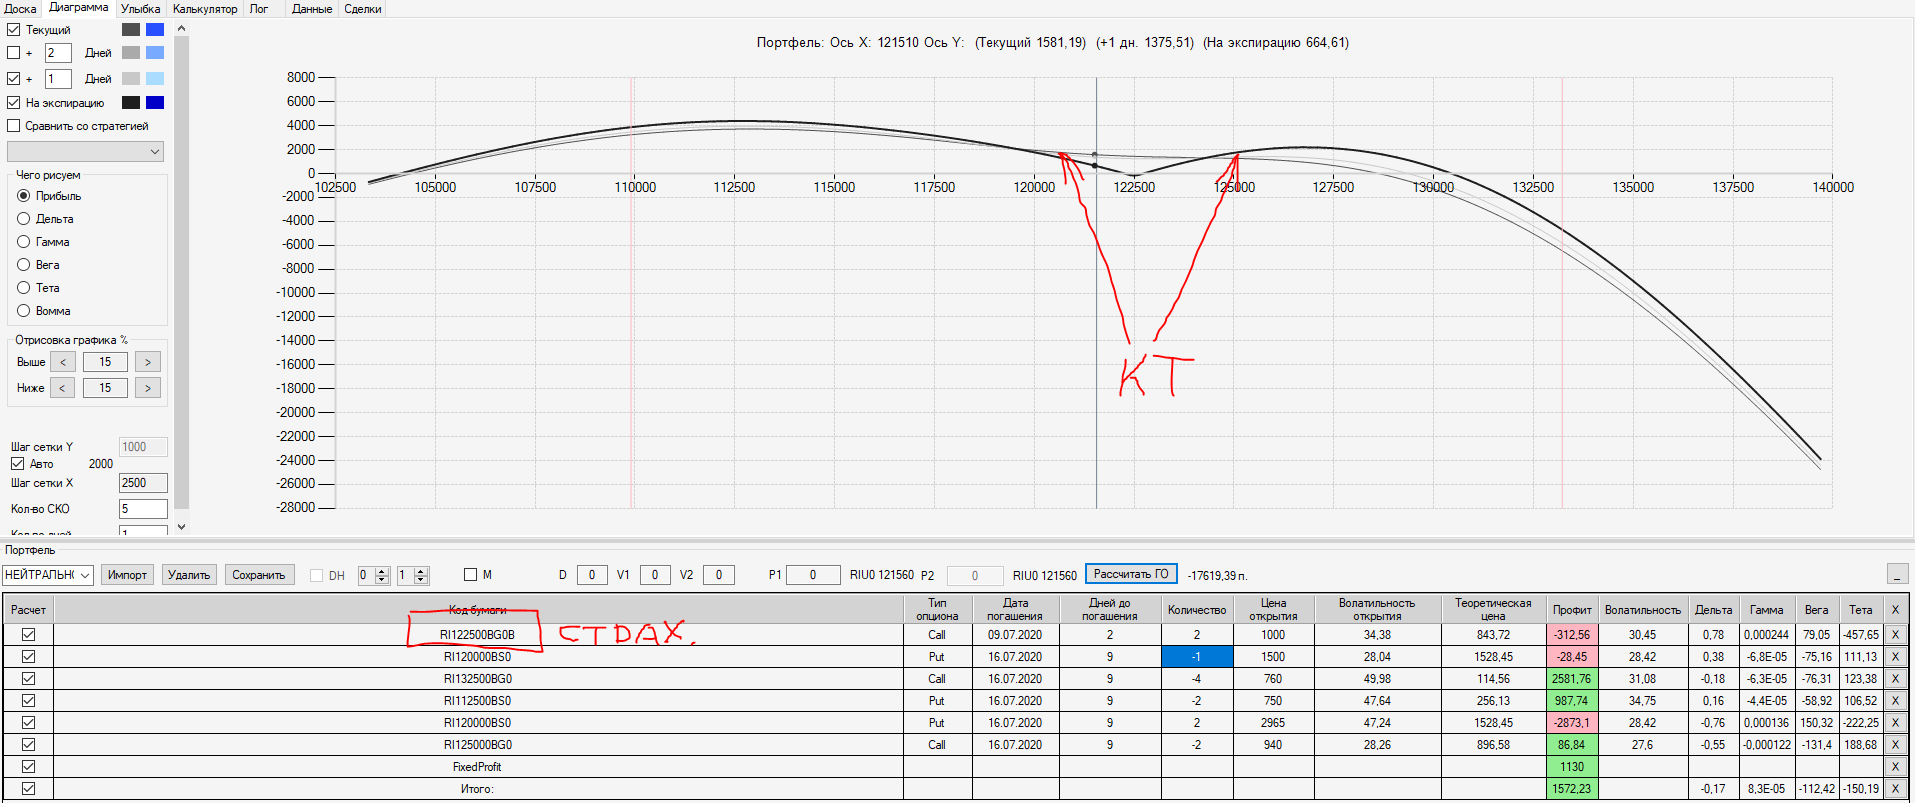Pick the dark gray swatch for Текущий
1915x803 pixels.
pos(131,30)
